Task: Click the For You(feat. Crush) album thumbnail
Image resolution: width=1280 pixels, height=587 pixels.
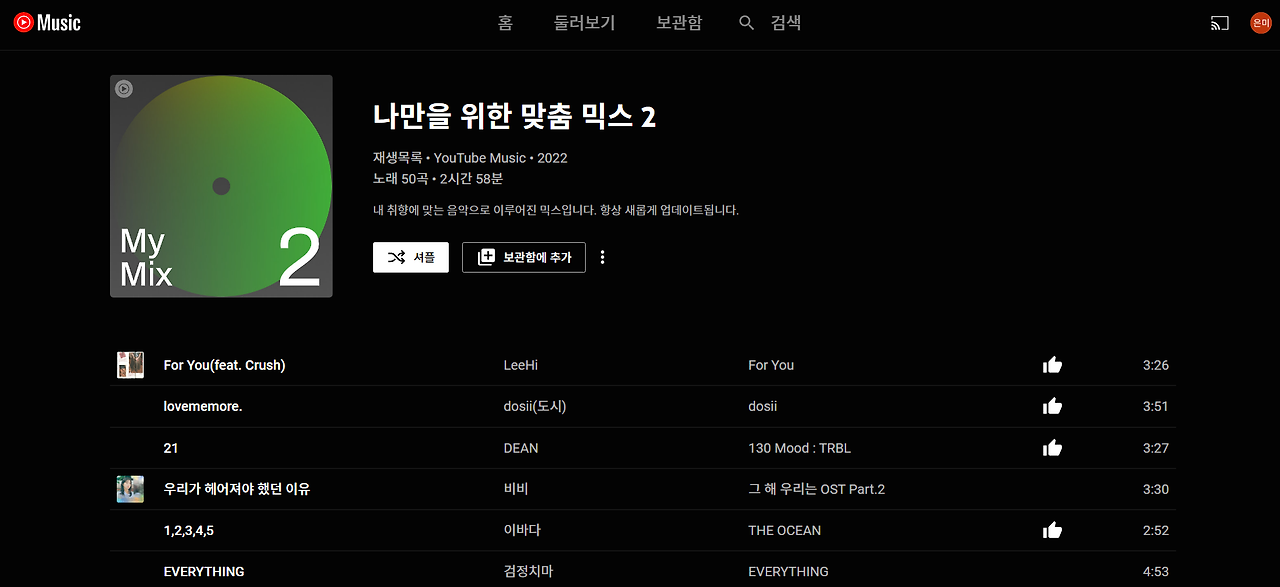Action: tap(130, 365)
